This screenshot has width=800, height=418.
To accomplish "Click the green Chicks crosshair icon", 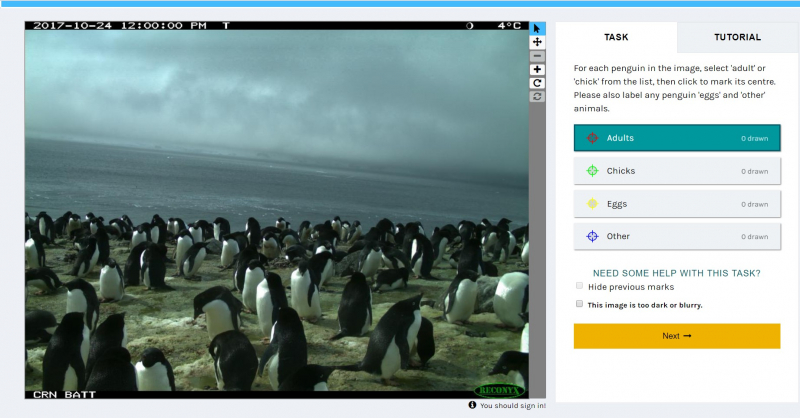I will tap(592, 171).
